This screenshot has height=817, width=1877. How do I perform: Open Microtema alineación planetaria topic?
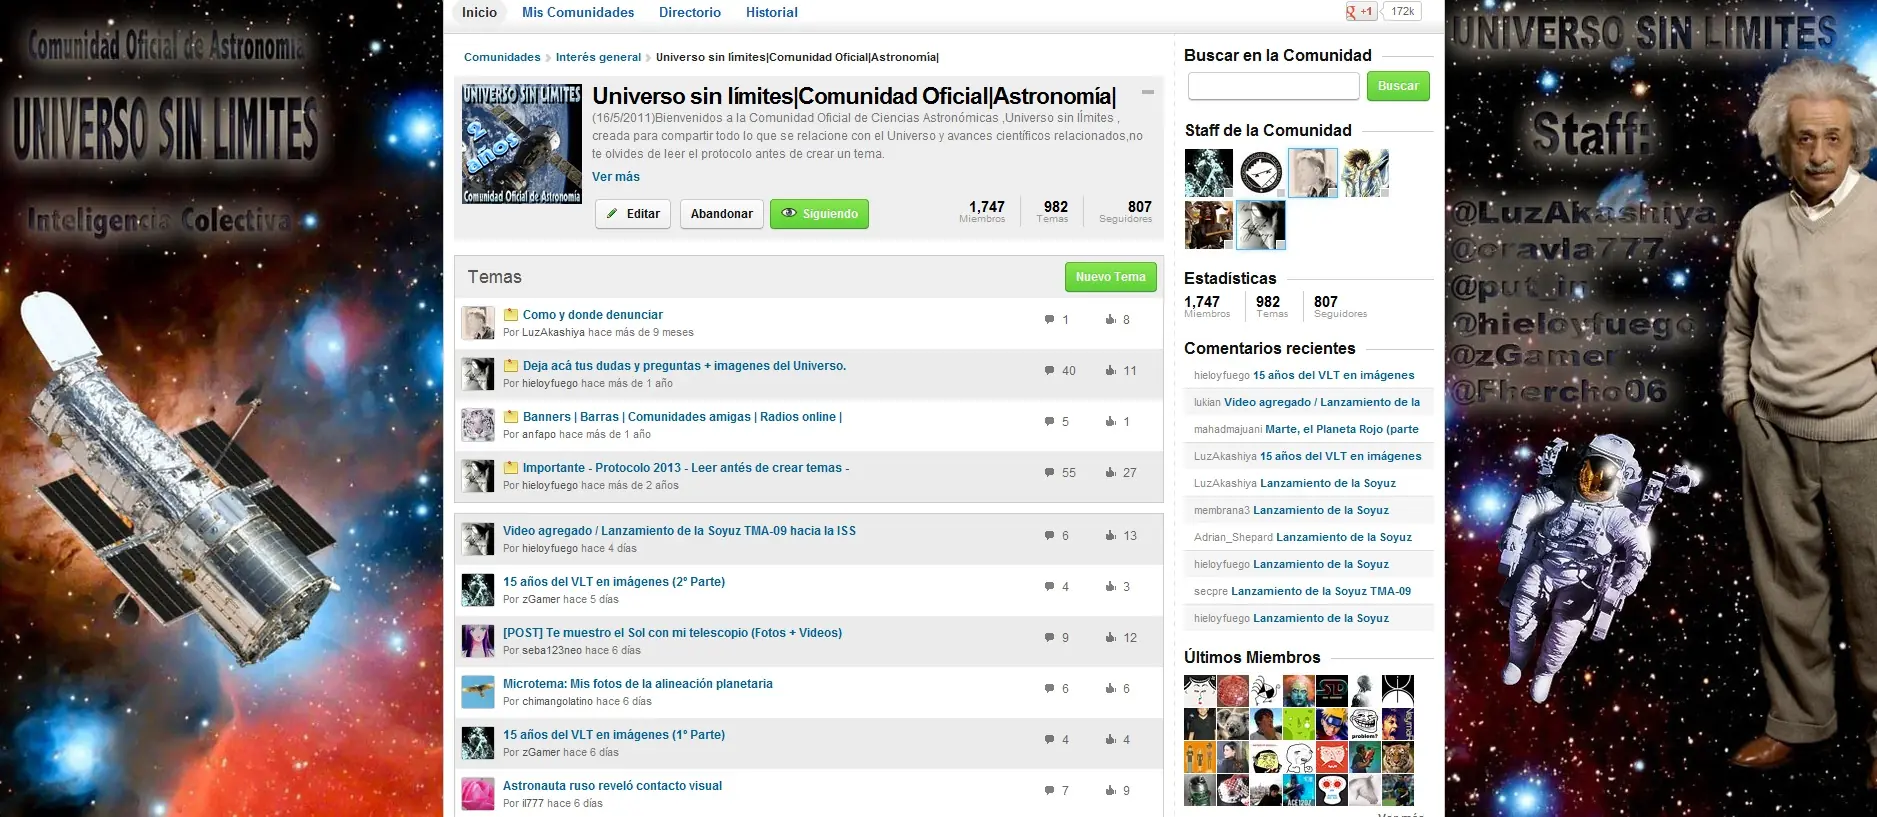pos(638,684)
